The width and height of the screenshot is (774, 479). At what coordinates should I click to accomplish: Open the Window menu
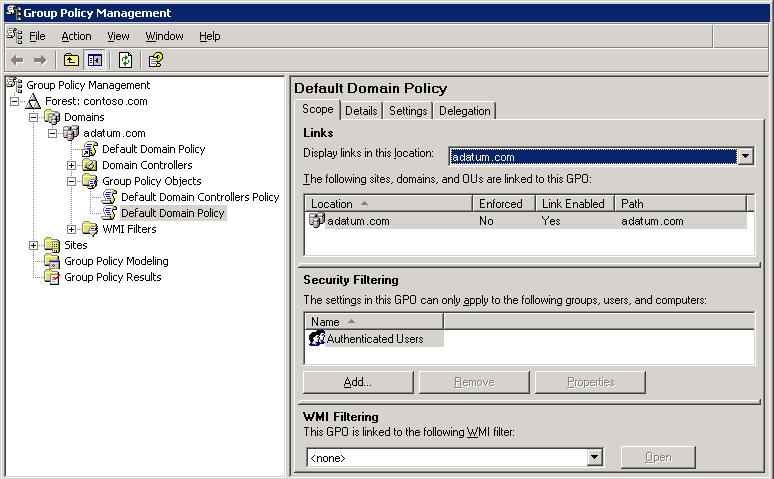[x=164, y=36]
